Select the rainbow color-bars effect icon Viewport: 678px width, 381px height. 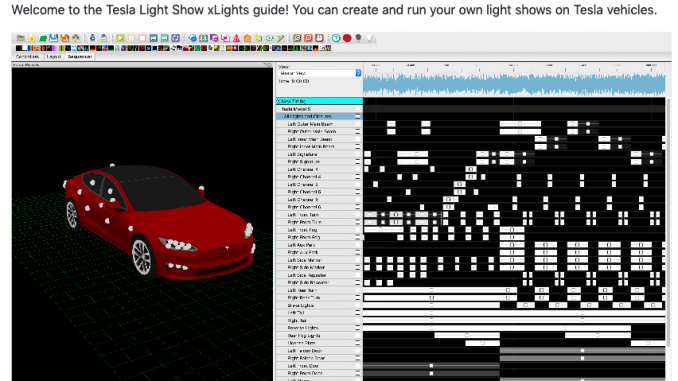30,48
